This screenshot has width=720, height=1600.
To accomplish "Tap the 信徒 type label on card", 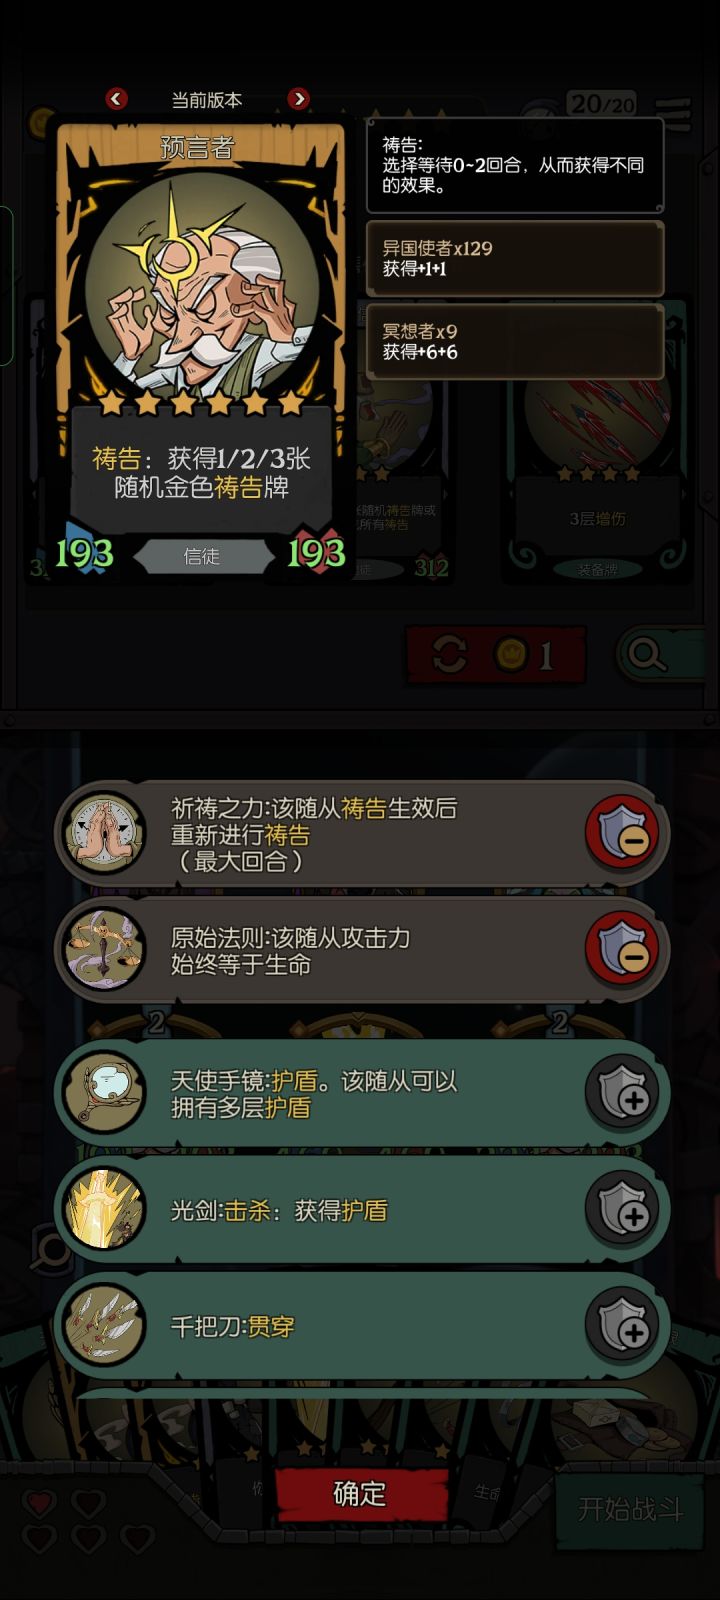I will [202, 556].
